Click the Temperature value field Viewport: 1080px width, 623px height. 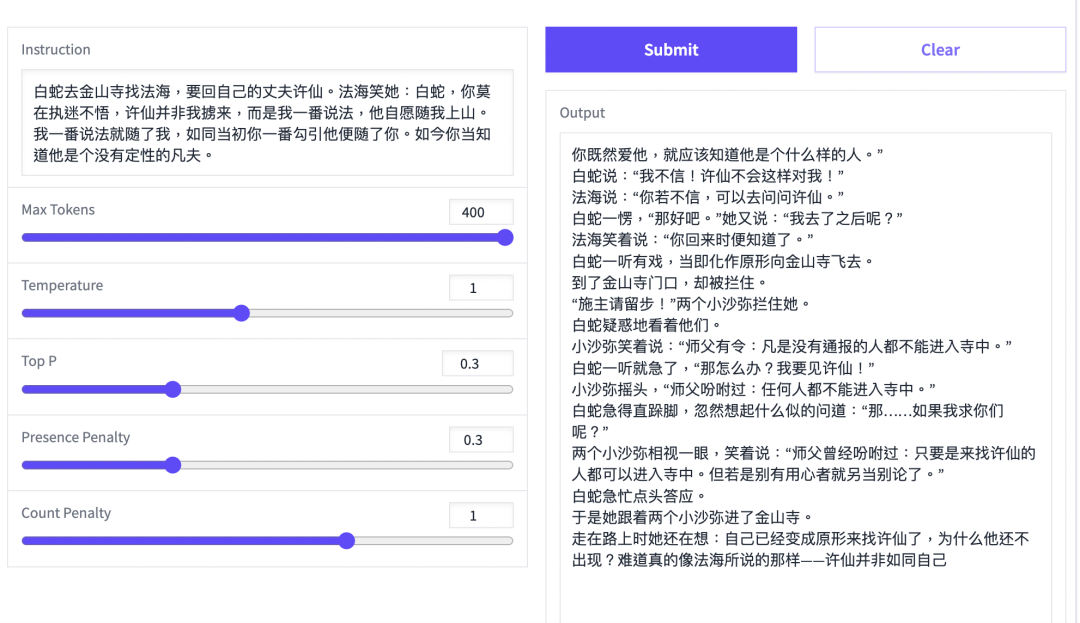click(x=480, y=288)
